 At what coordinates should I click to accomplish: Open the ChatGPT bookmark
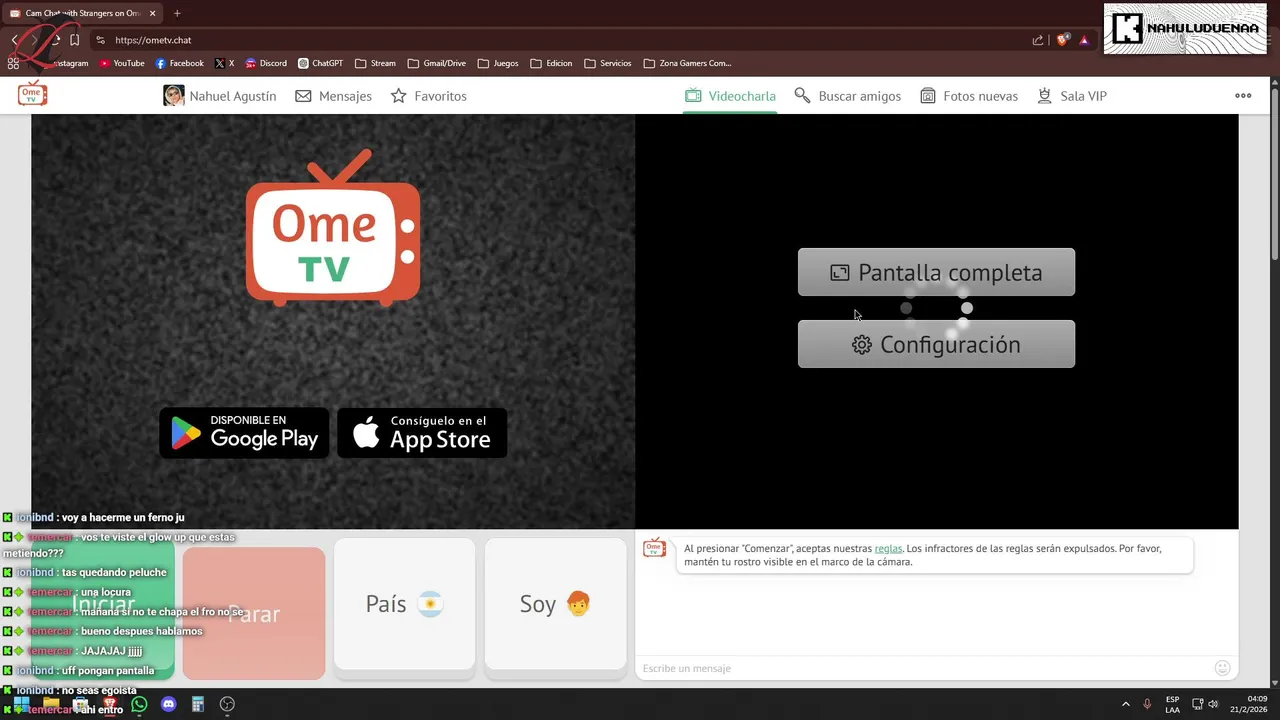320,63
